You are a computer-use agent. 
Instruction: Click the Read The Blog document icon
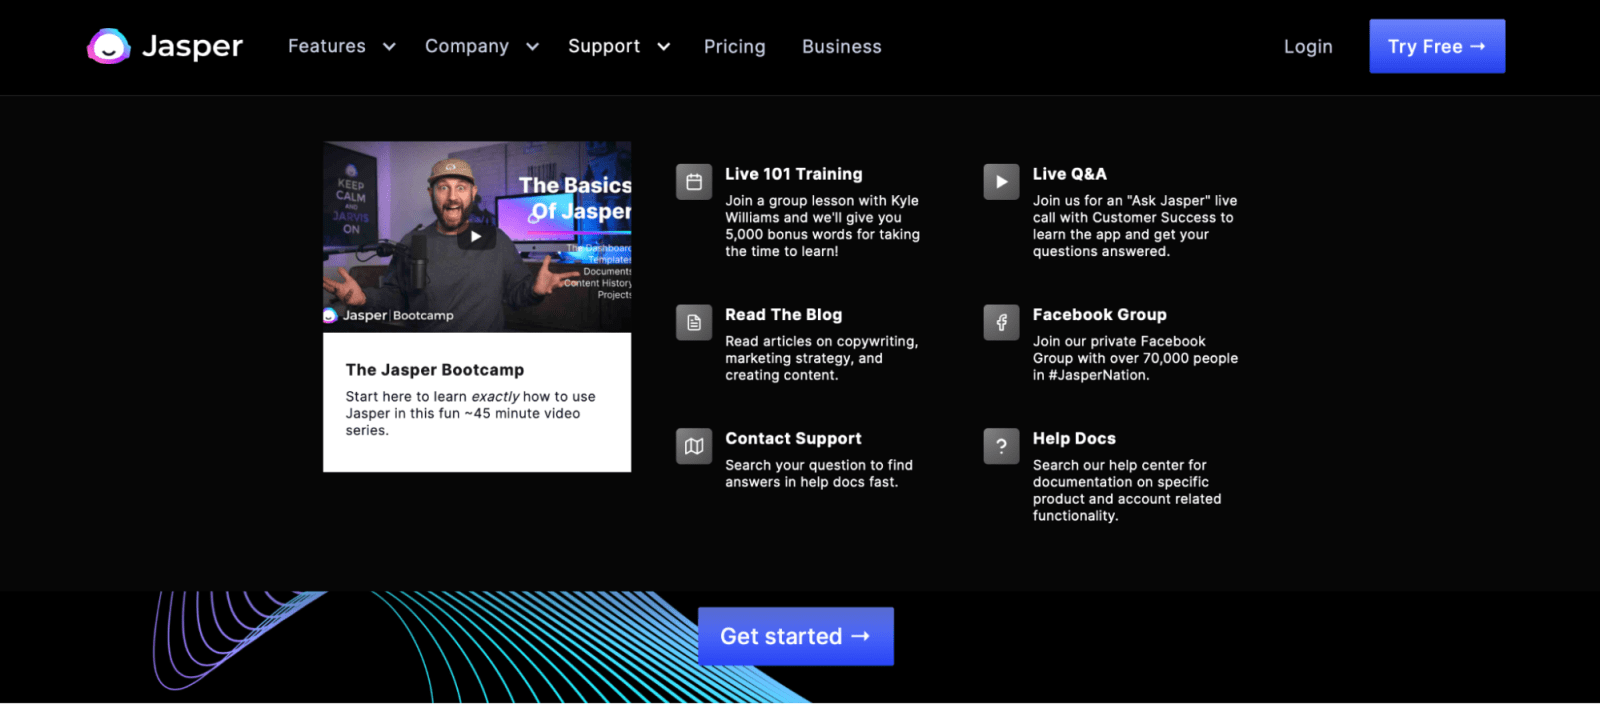point(694,323)
